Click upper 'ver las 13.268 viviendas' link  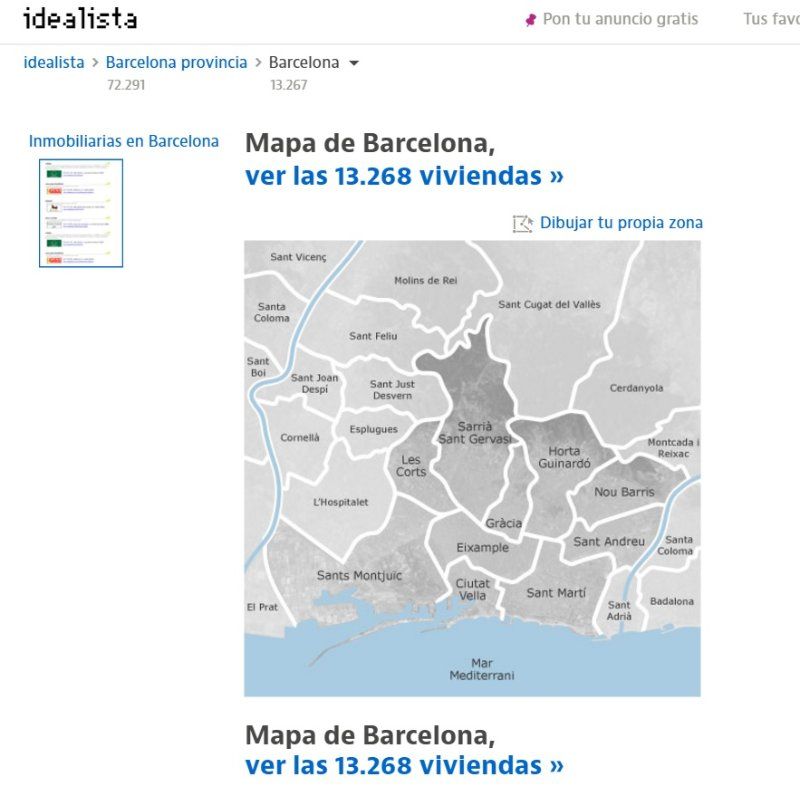coord(405,176)
